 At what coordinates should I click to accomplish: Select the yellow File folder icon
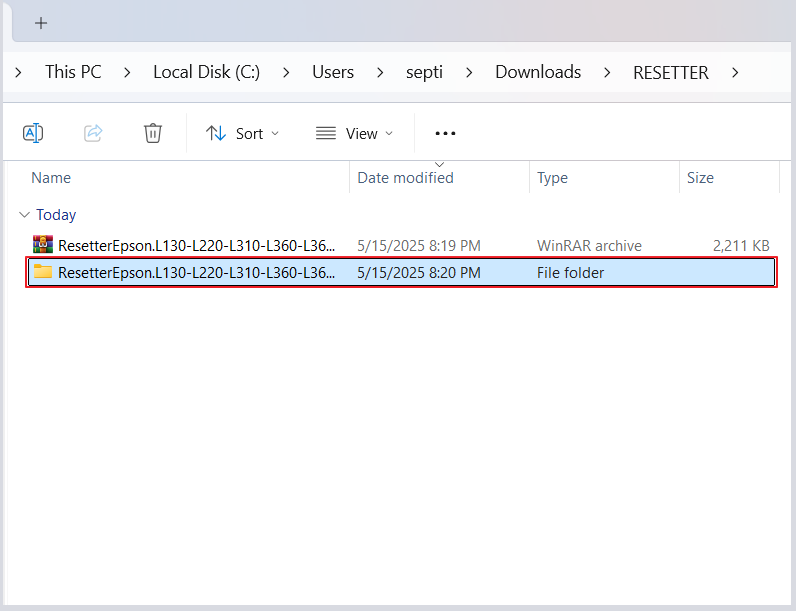tap(43, 271)
